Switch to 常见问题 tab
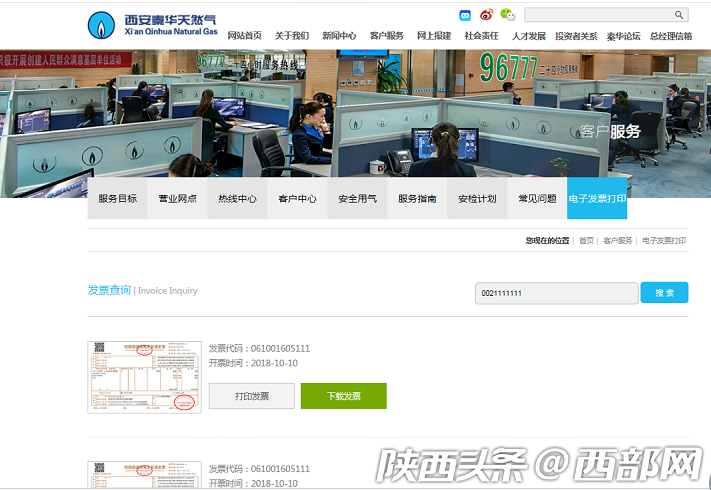The width and height of the screenshot is (711, 490). (537, 198)
